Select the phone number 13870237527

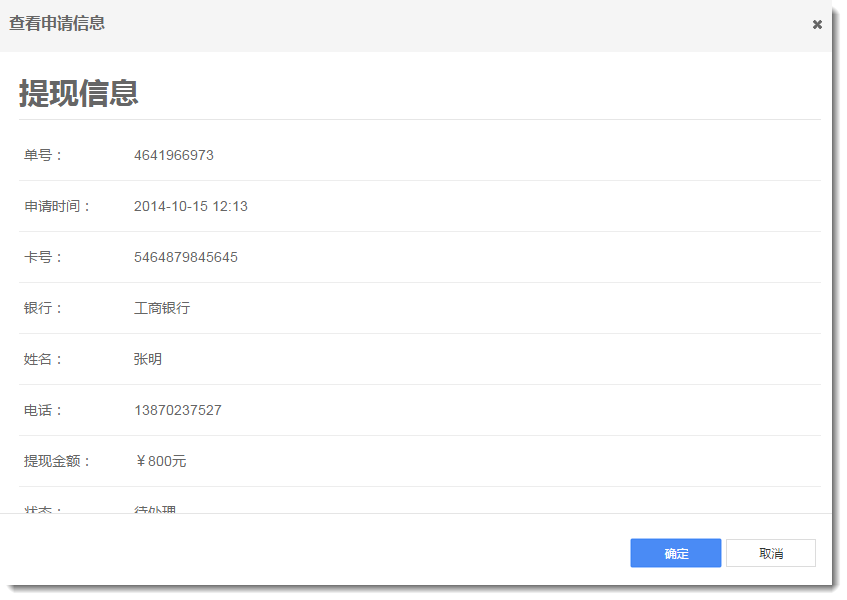(178, 410)
